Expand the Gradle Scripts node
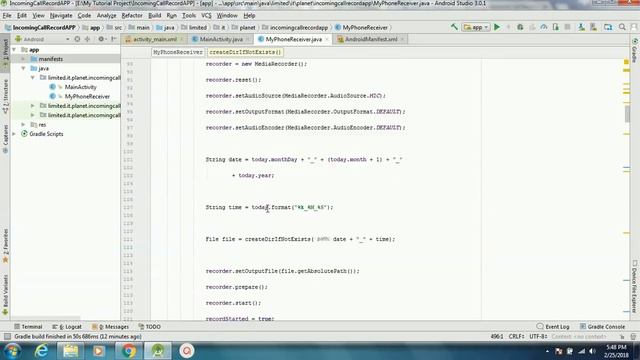 [x=14, y=134]
